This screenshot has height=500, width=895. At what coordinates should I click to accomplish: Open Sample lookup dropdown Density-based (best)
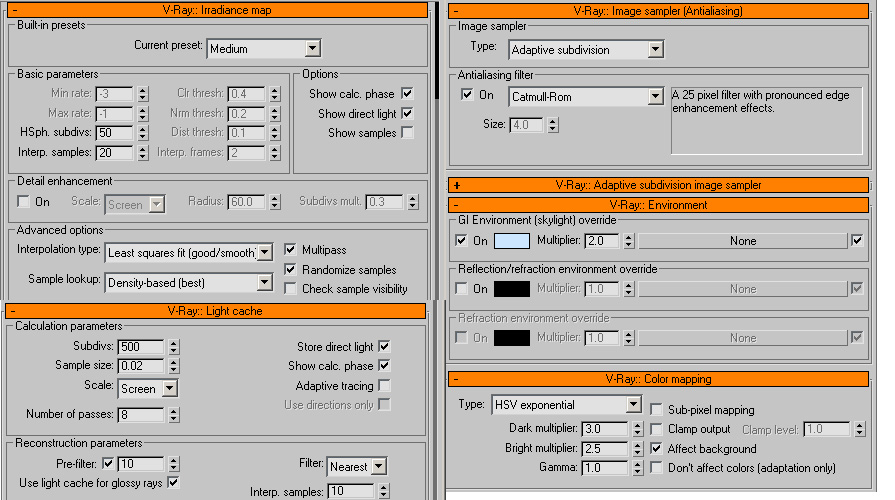click(189, 282)
